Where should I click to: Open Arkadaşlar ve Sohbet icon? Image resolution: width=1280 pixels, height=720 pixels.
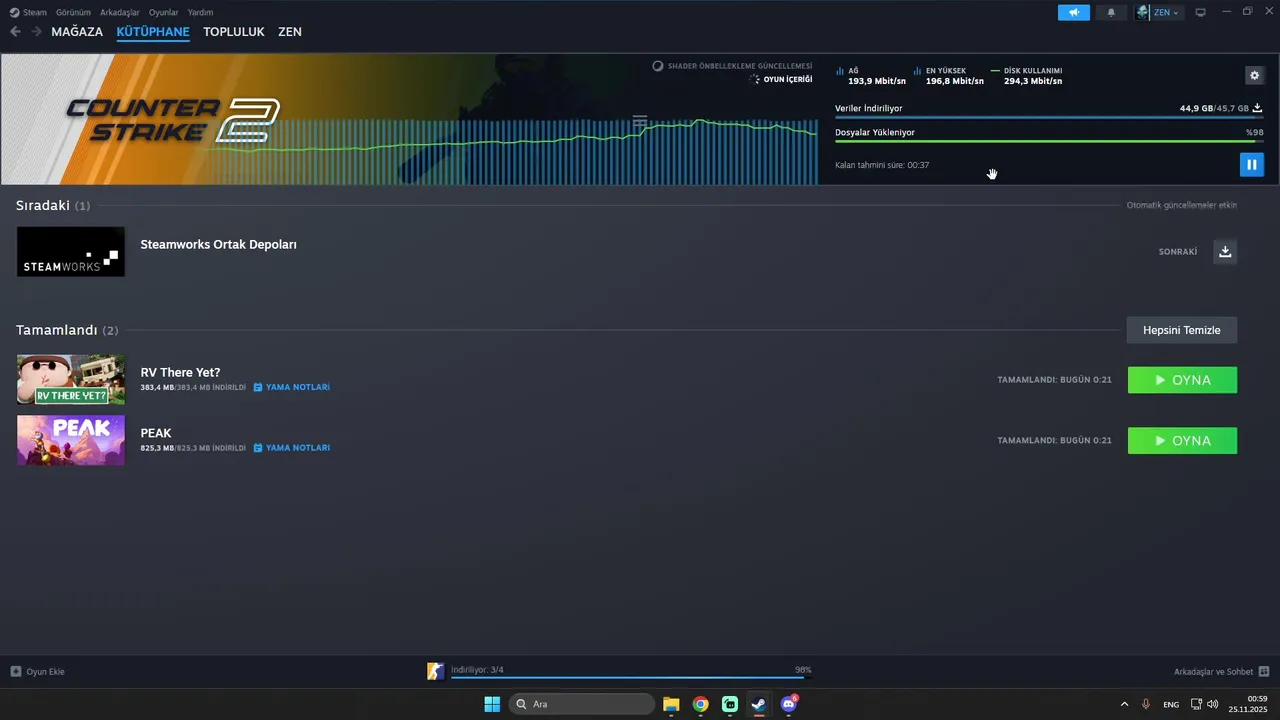[1264, 672]
